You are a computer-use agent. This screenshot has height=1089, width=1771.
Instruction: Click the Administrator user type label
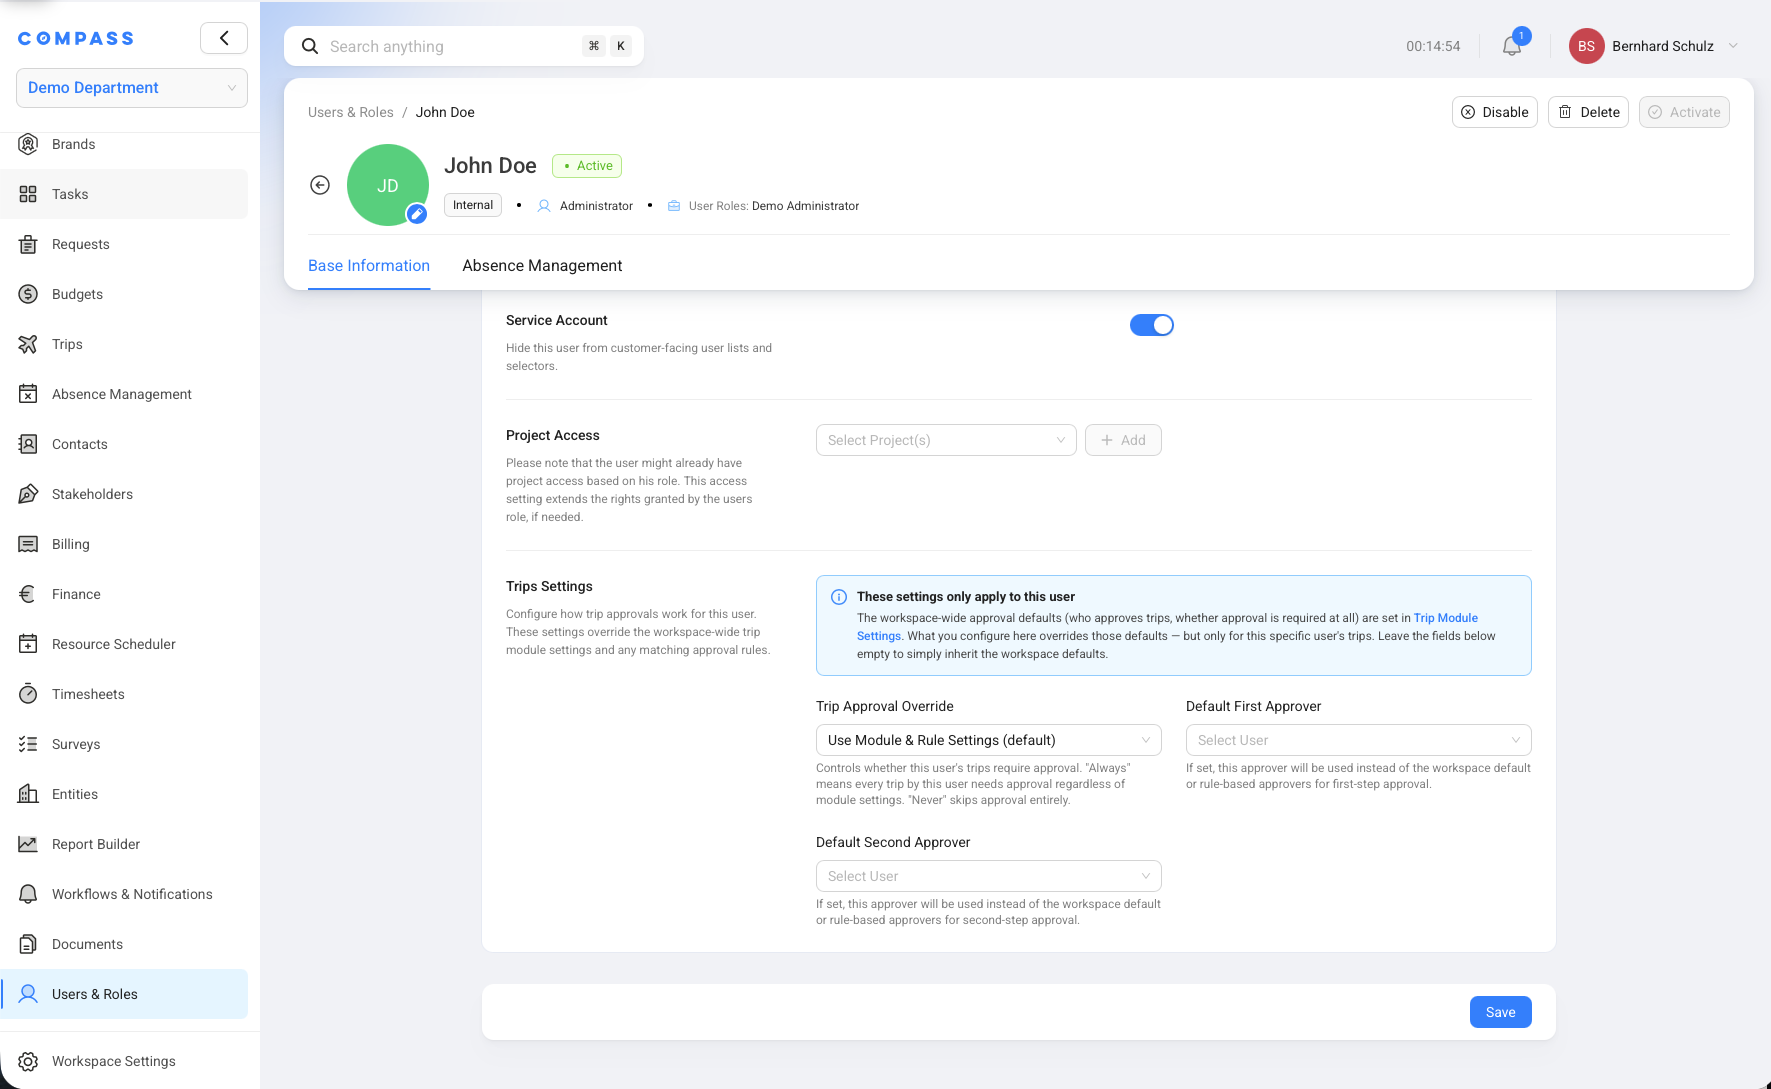(x=596, y=206)
